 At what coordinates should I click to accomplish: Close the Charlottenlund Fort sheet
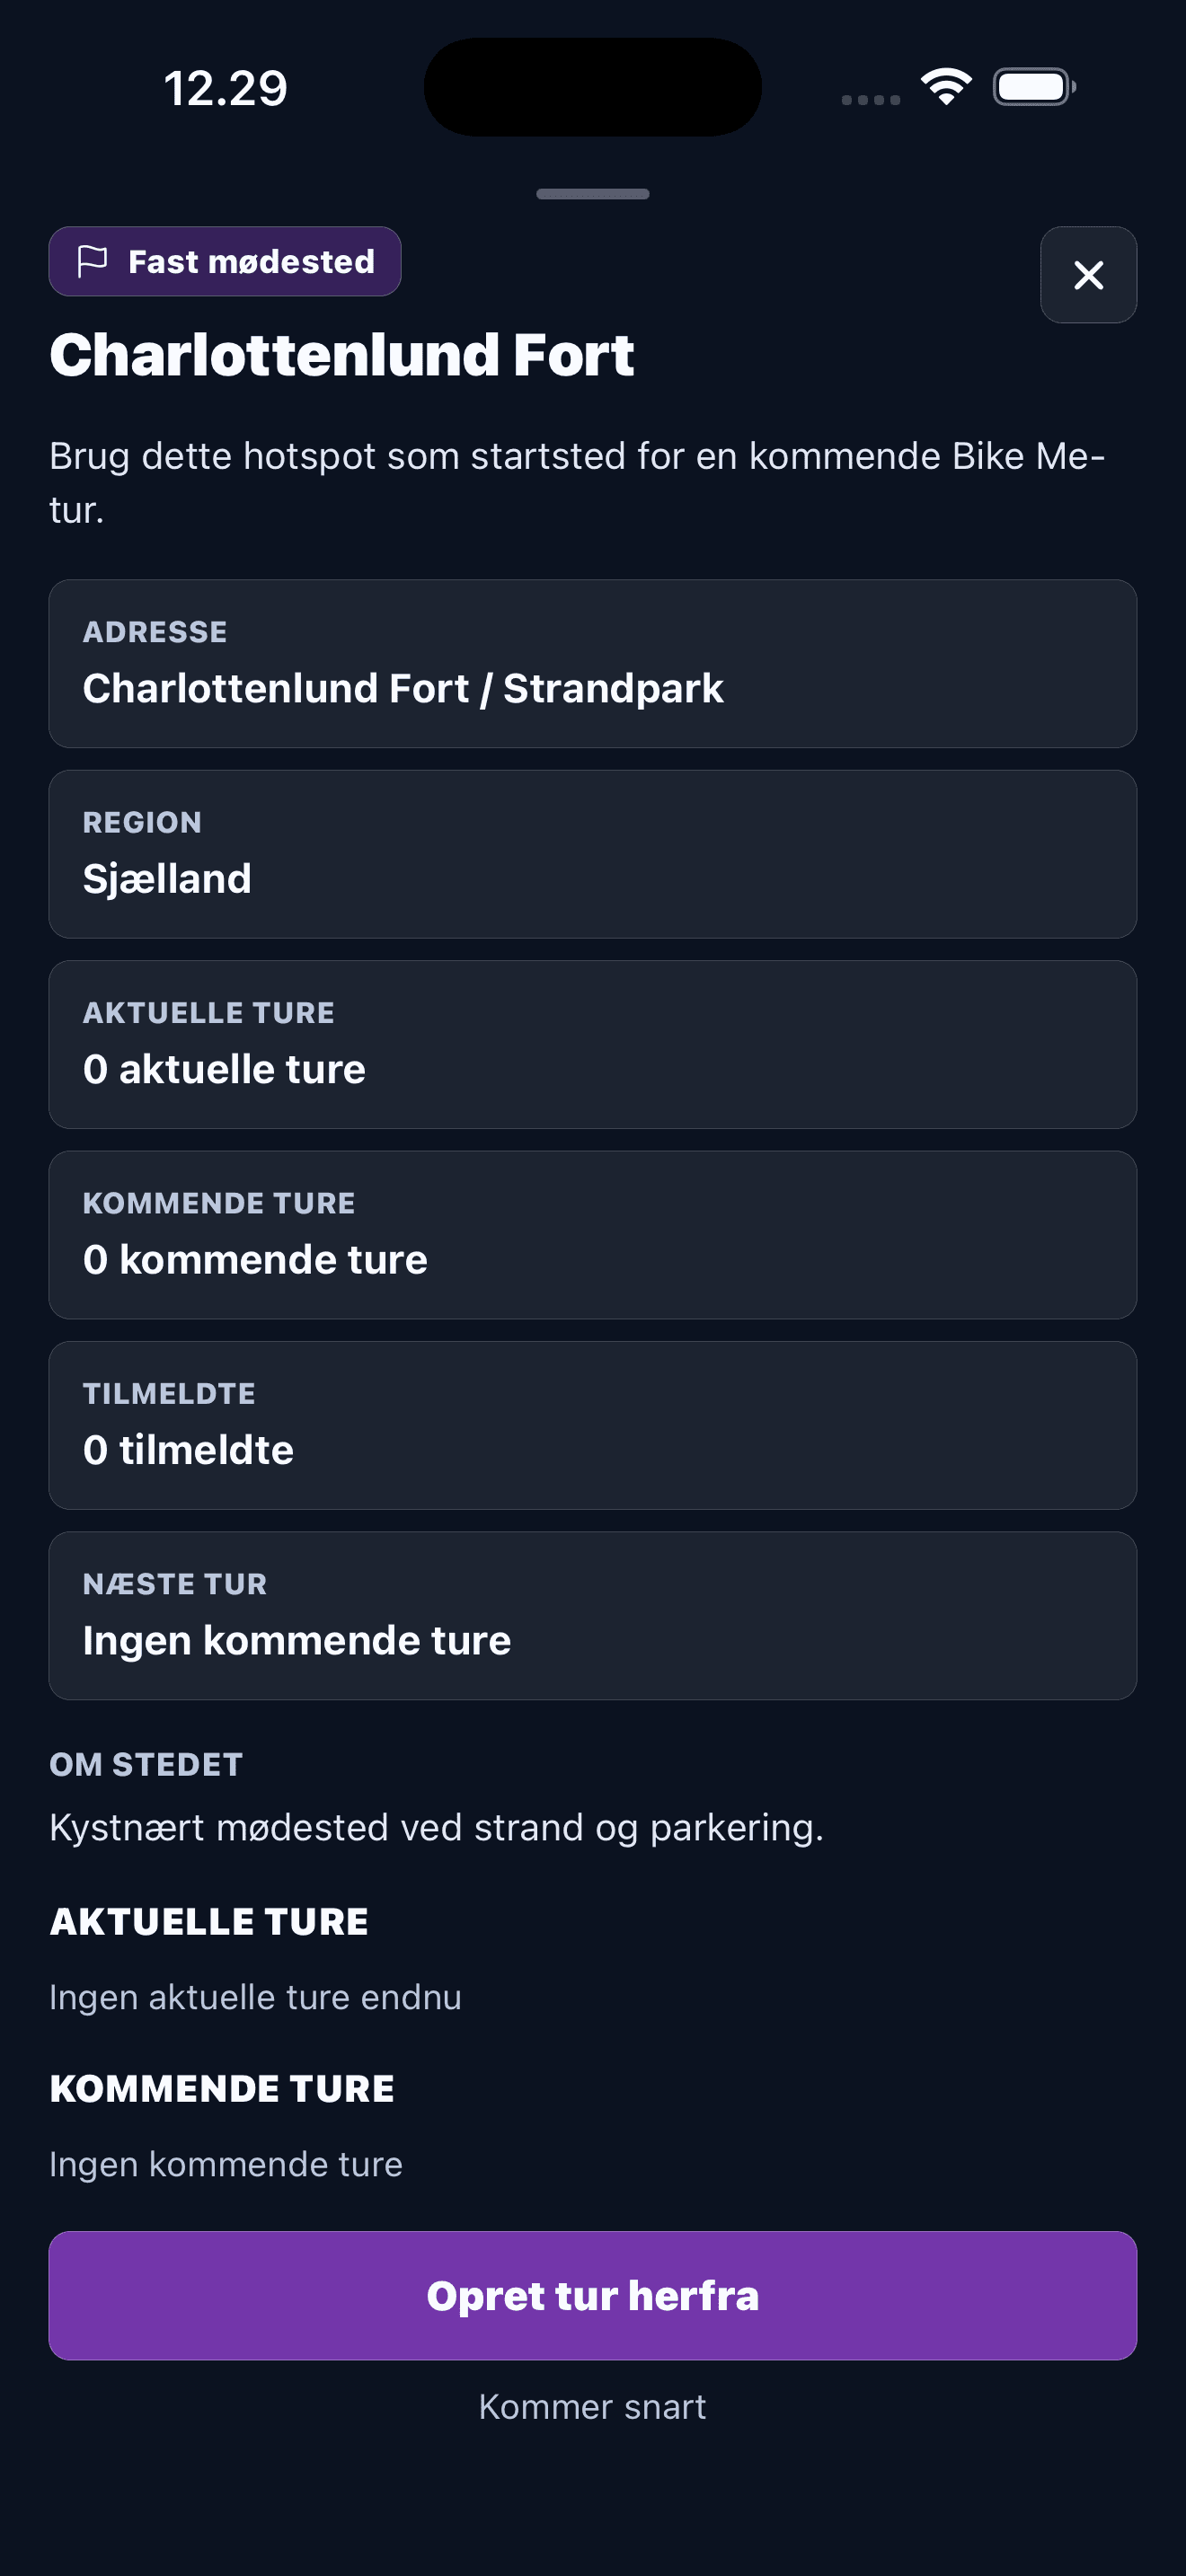[x=1088, y=275]
